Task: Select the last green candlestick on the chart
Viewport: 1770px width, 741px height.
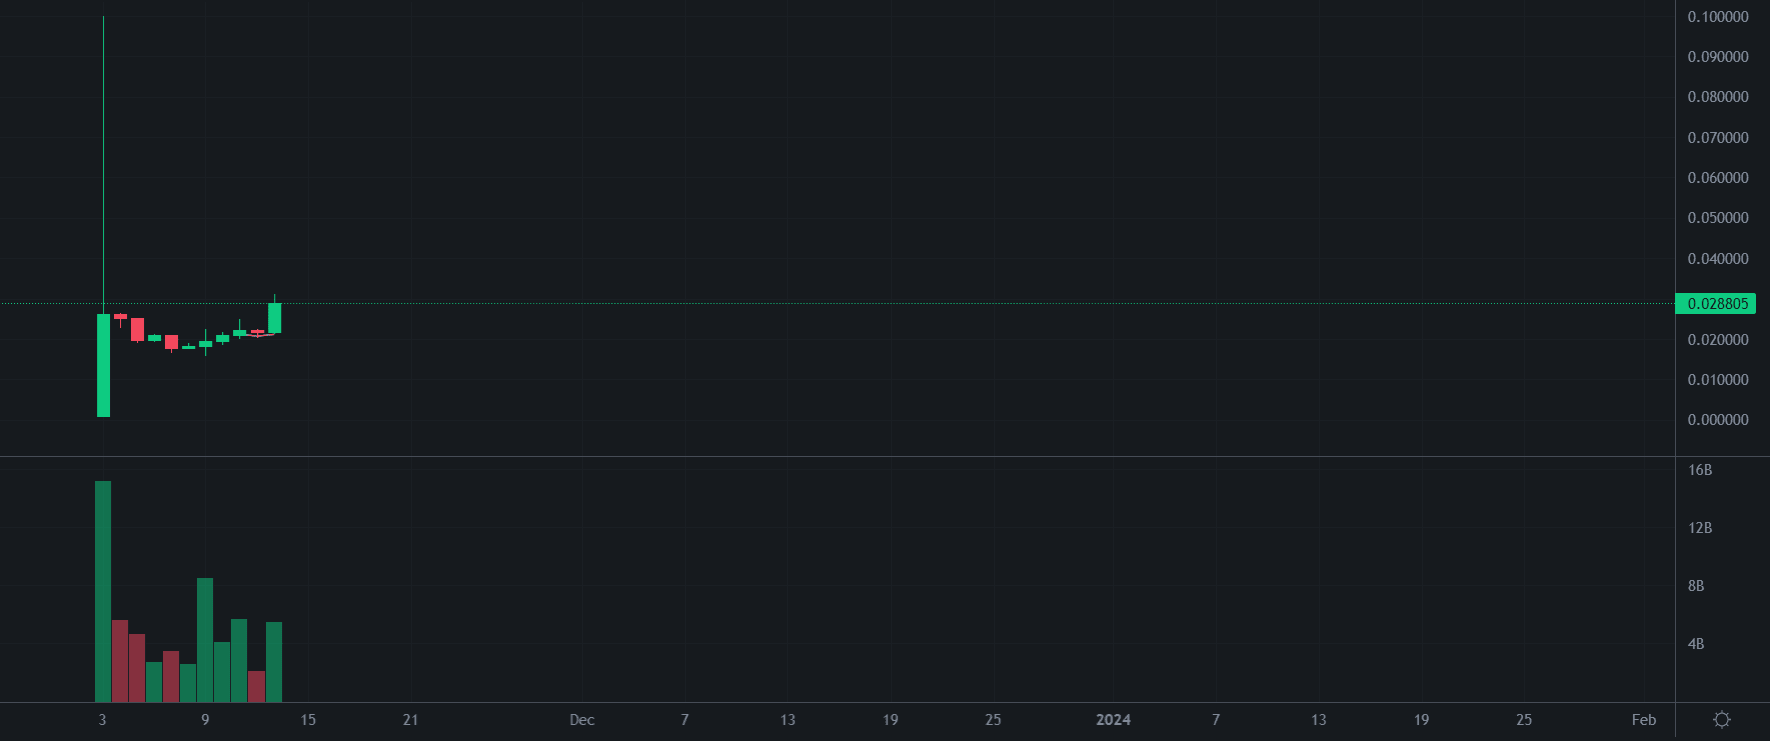Action: click(x=274, y=318)
